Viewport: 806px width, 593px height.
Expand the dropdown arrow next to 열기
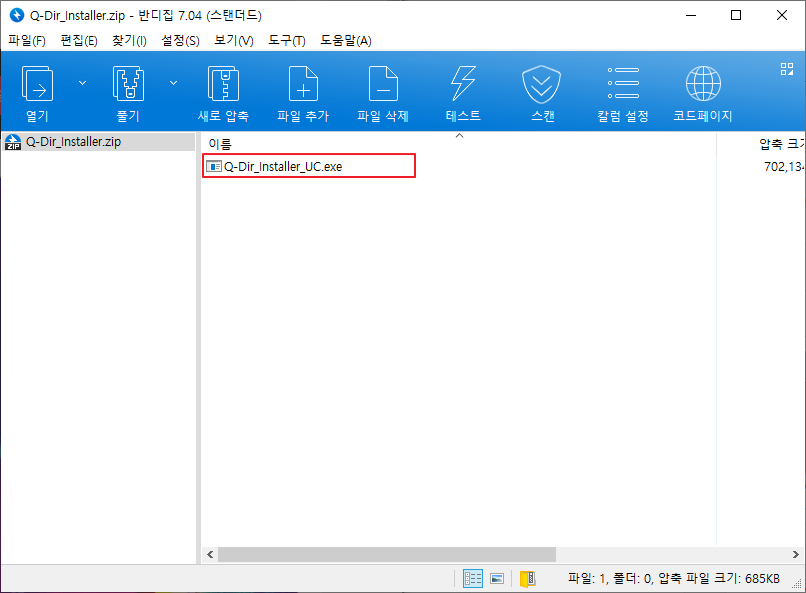(x=82, y=83)
